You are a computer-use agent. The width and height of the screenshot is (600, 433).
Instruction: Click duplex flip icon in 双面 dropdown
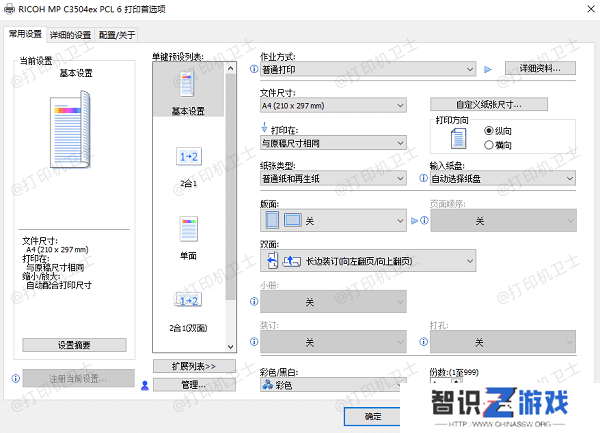click(272, 260)
